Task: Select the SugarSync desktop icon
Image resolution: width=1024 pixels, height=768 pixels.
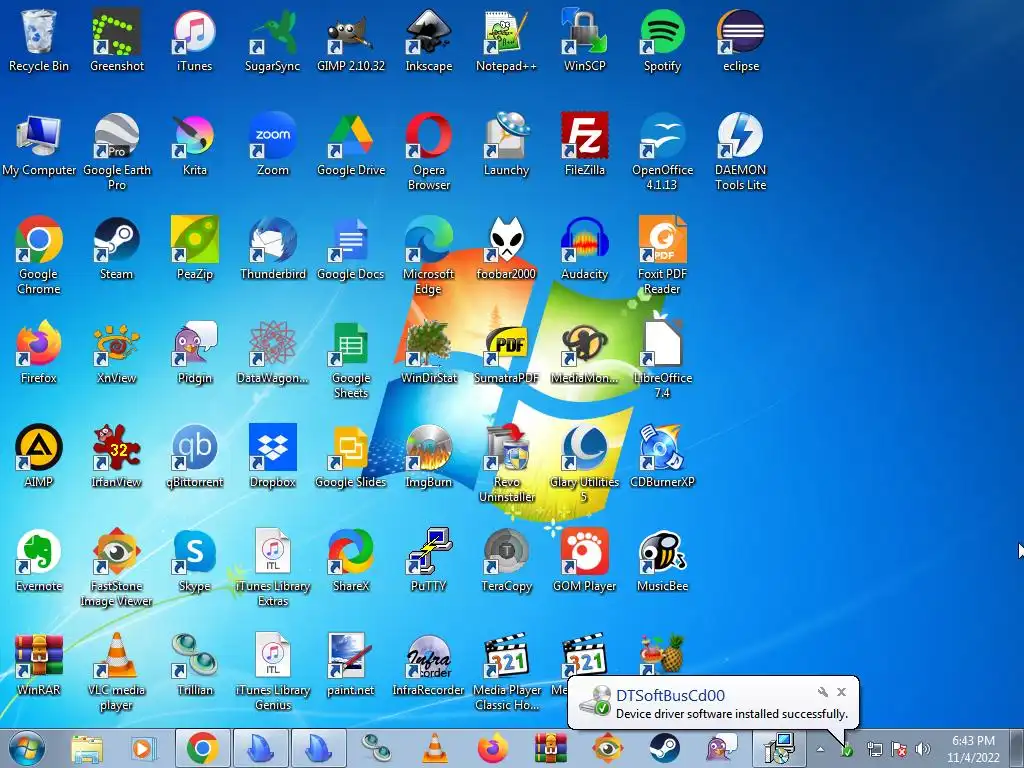Action: [x=272, y=40]
